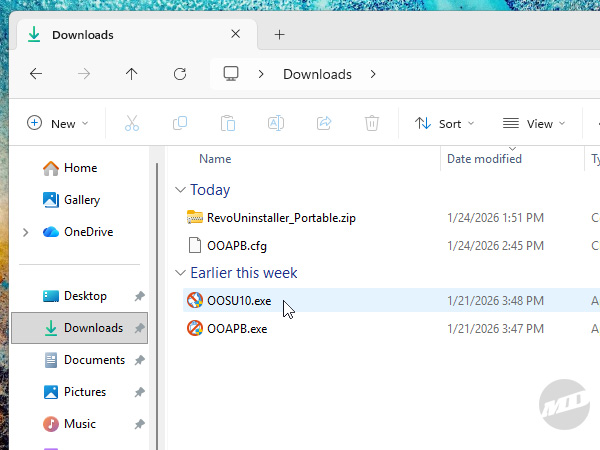Click the Back navigation arrow

[36, 74]
